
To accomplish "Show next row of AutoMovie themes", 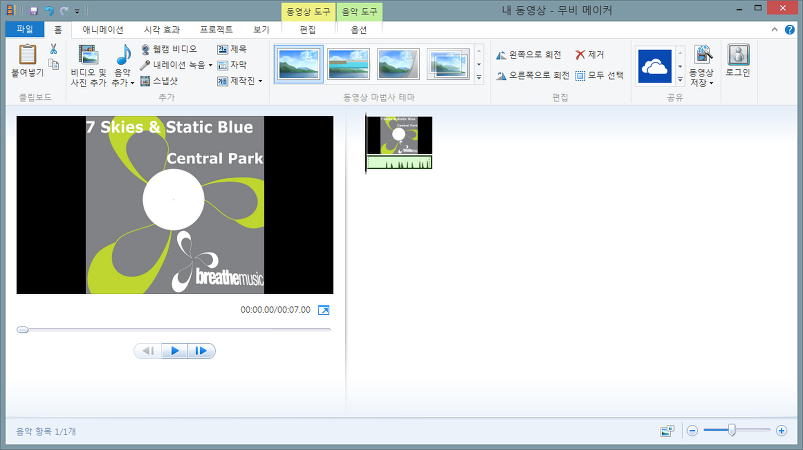I will click(479, 65).
